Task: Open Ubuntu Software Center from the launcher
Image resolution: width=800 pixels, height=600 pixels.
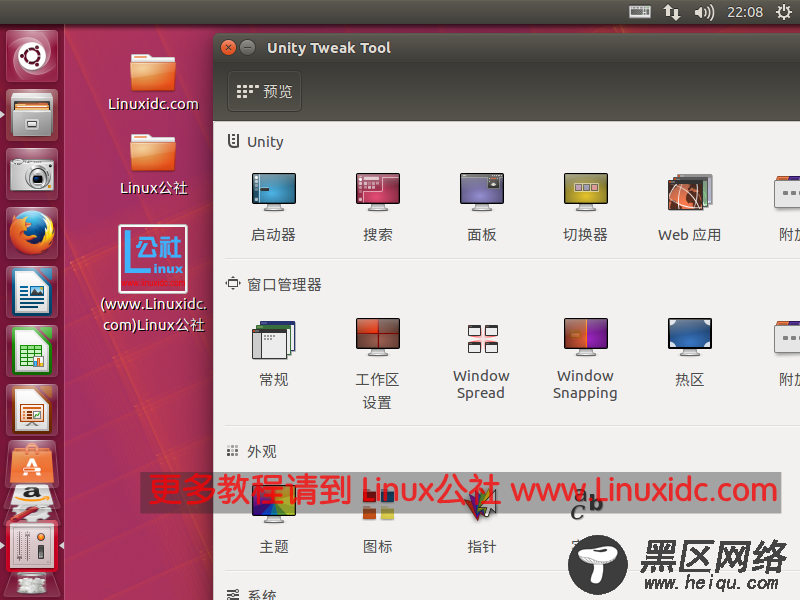Action: pos(32,464)
